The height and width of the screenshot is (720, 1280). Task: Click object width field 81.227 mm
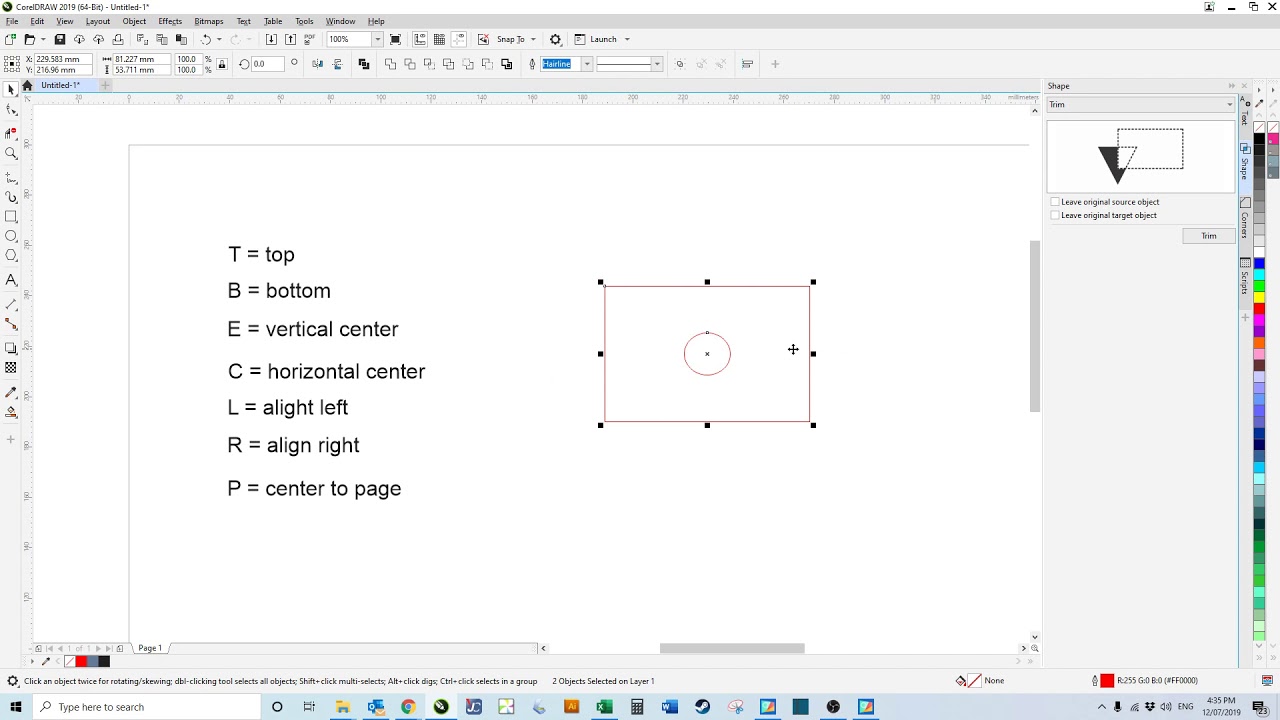point(140,59)
